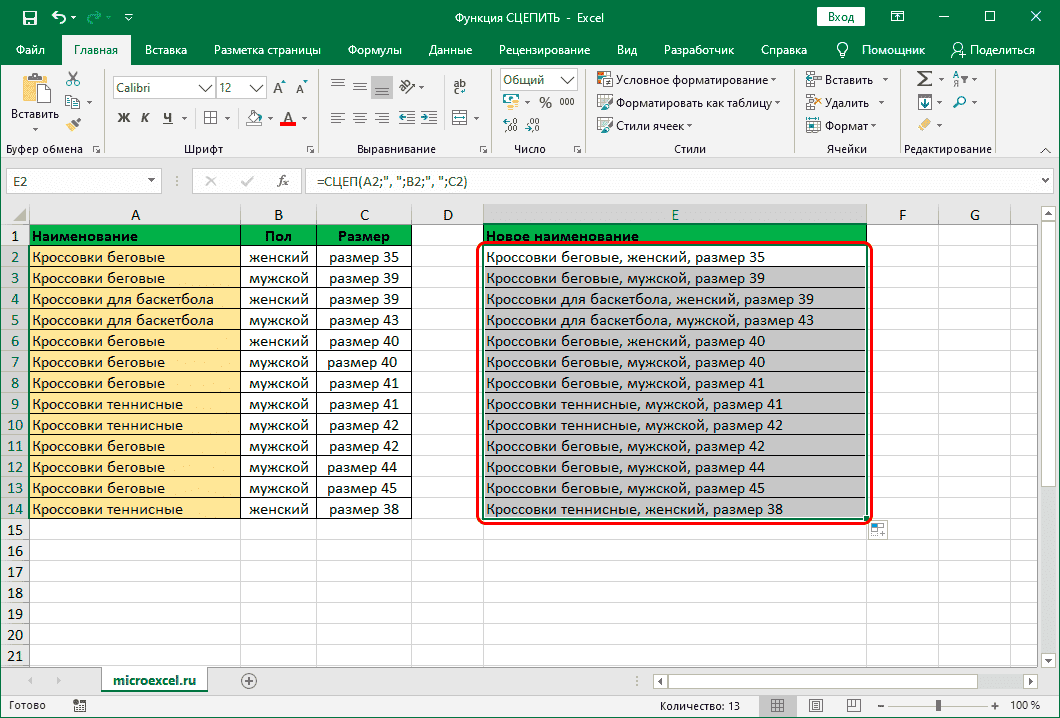1060x718 pixels.
Task: Click the Вход sign-in button
Action: 841,17
